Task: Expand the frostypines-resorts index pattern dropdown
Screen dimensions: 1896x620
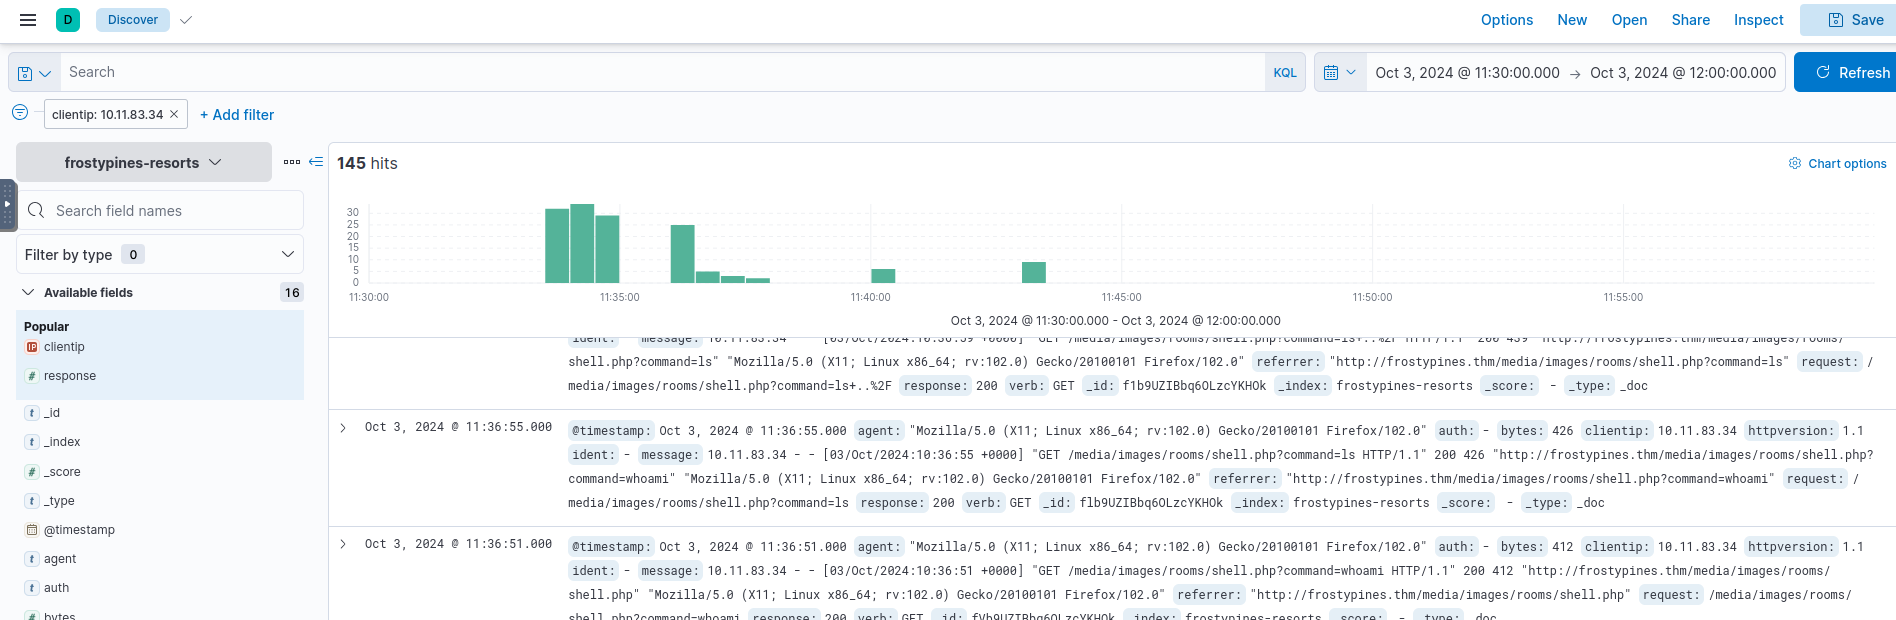Action: click(x=143, y=163)
